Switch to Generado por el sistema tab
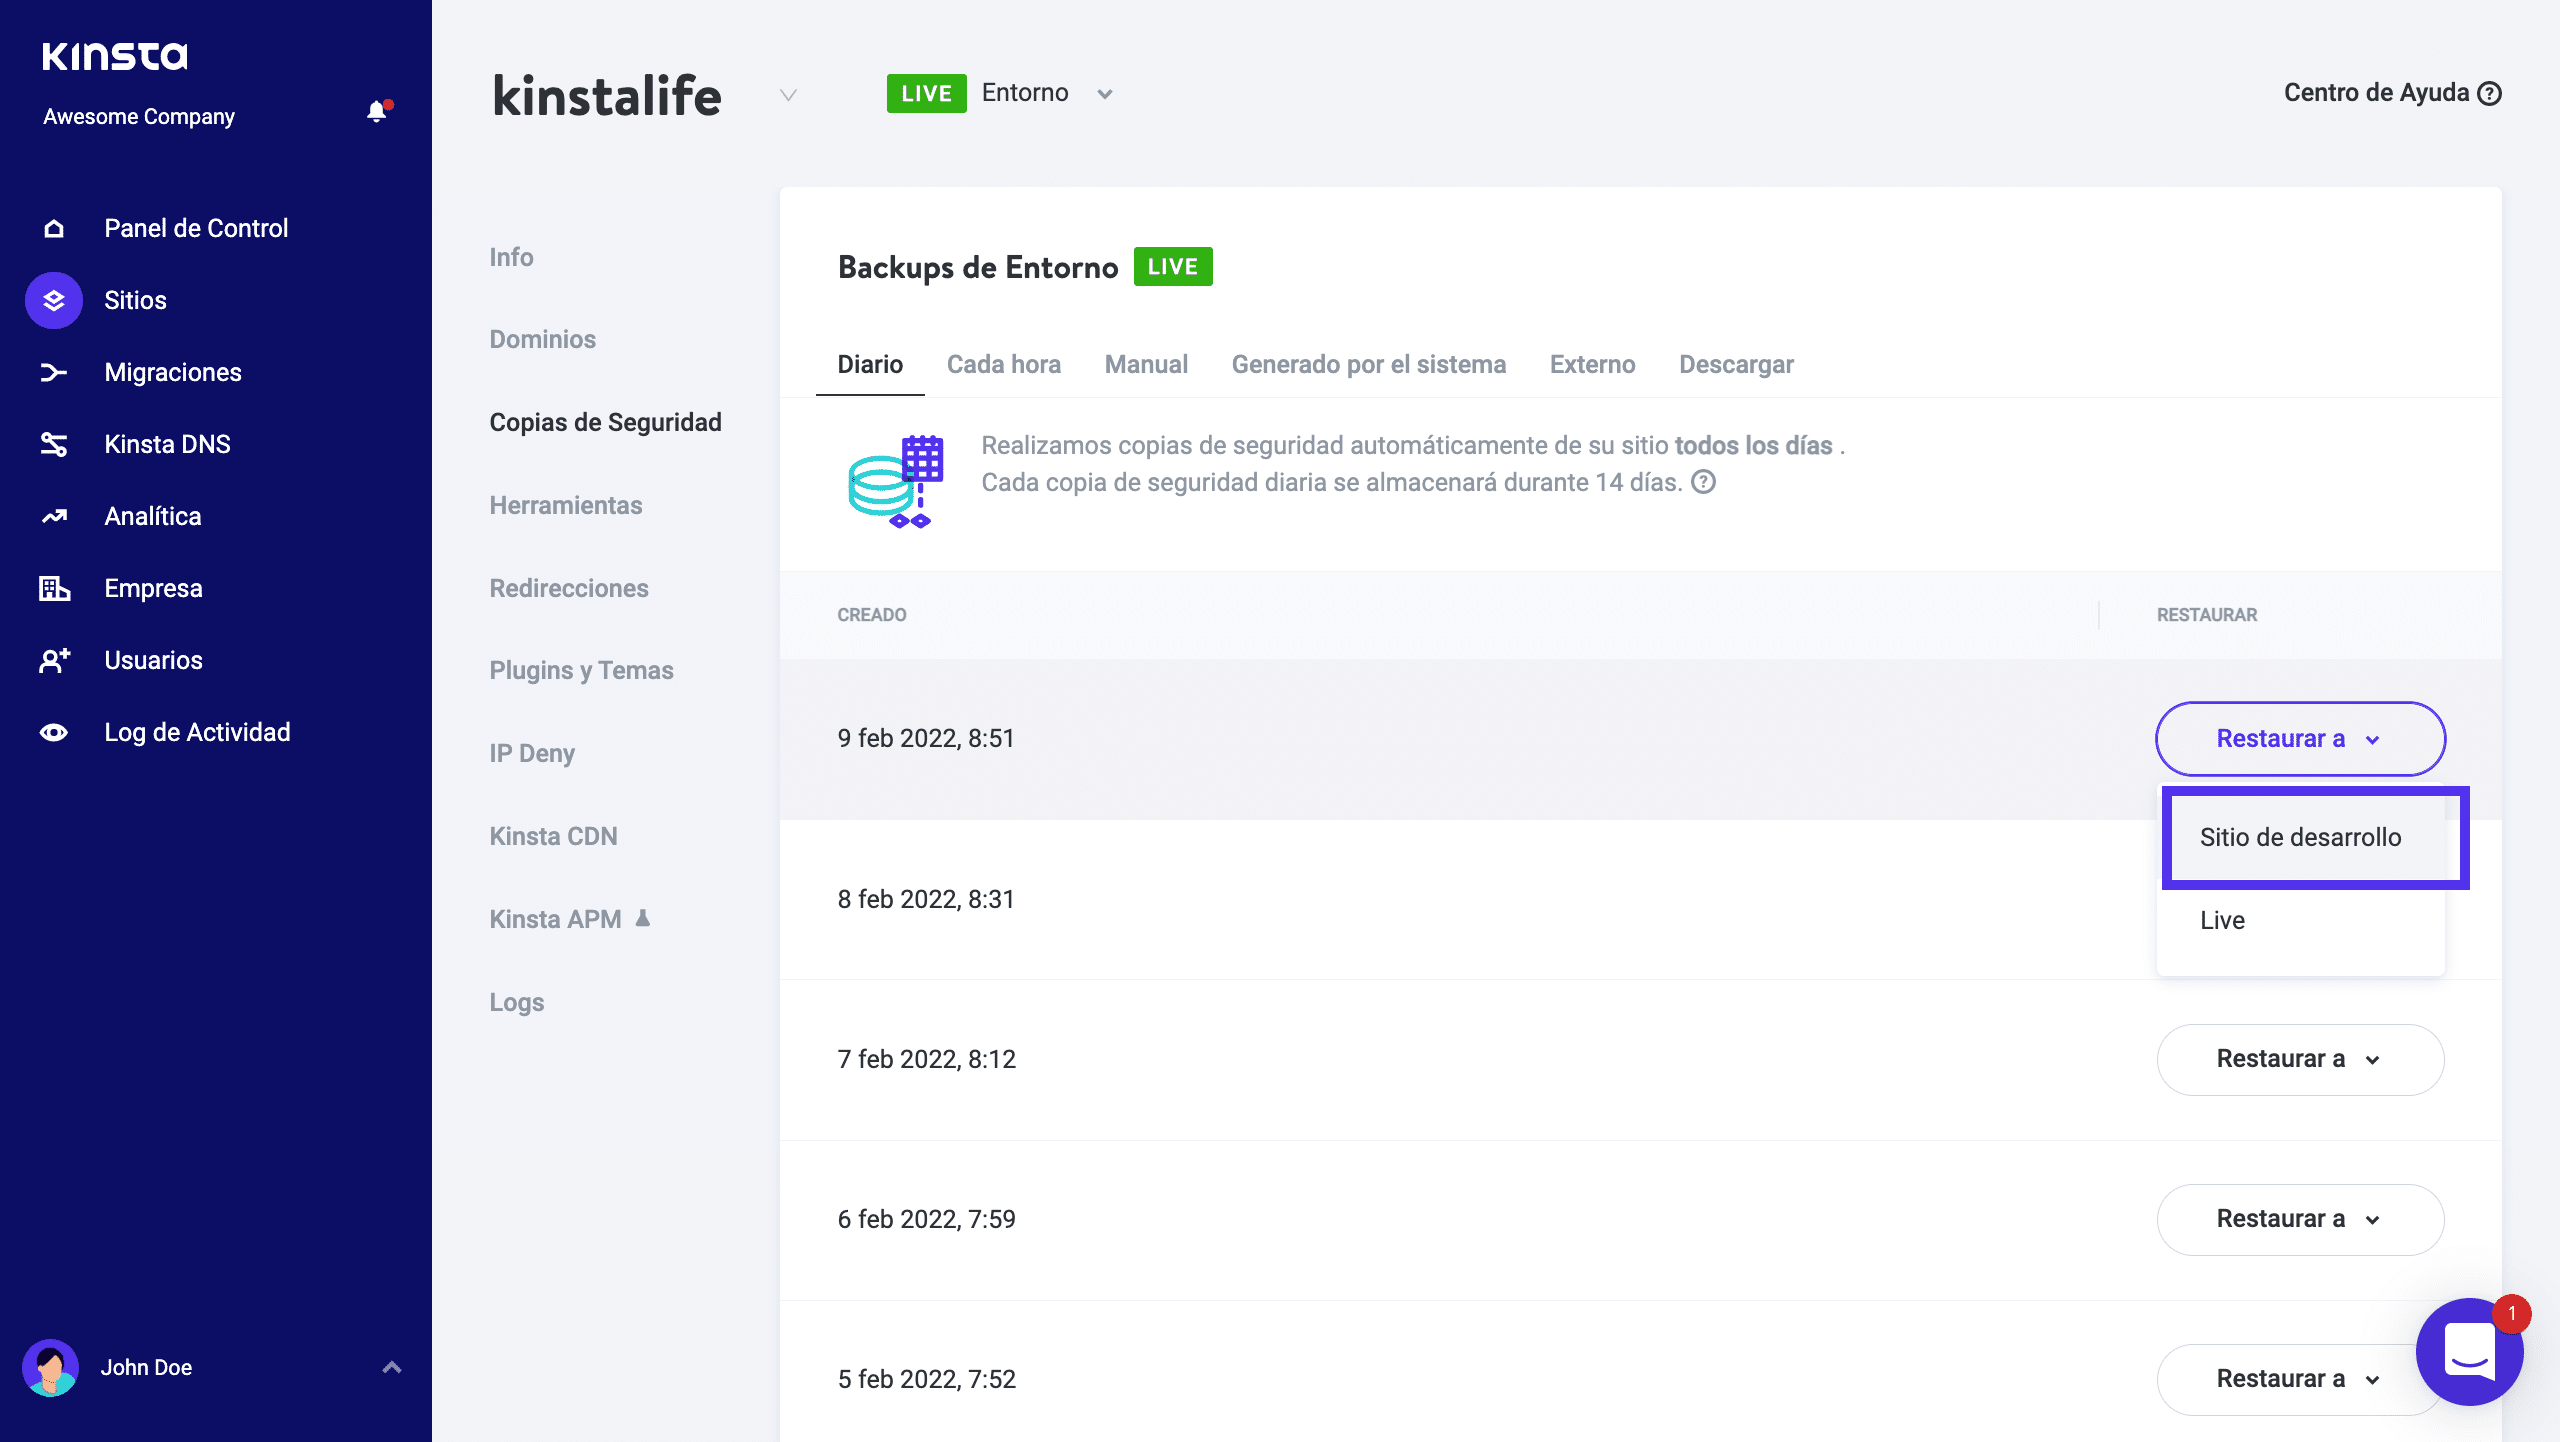The width and height of the screenshot is (2560, 1442). (1369, 364)
